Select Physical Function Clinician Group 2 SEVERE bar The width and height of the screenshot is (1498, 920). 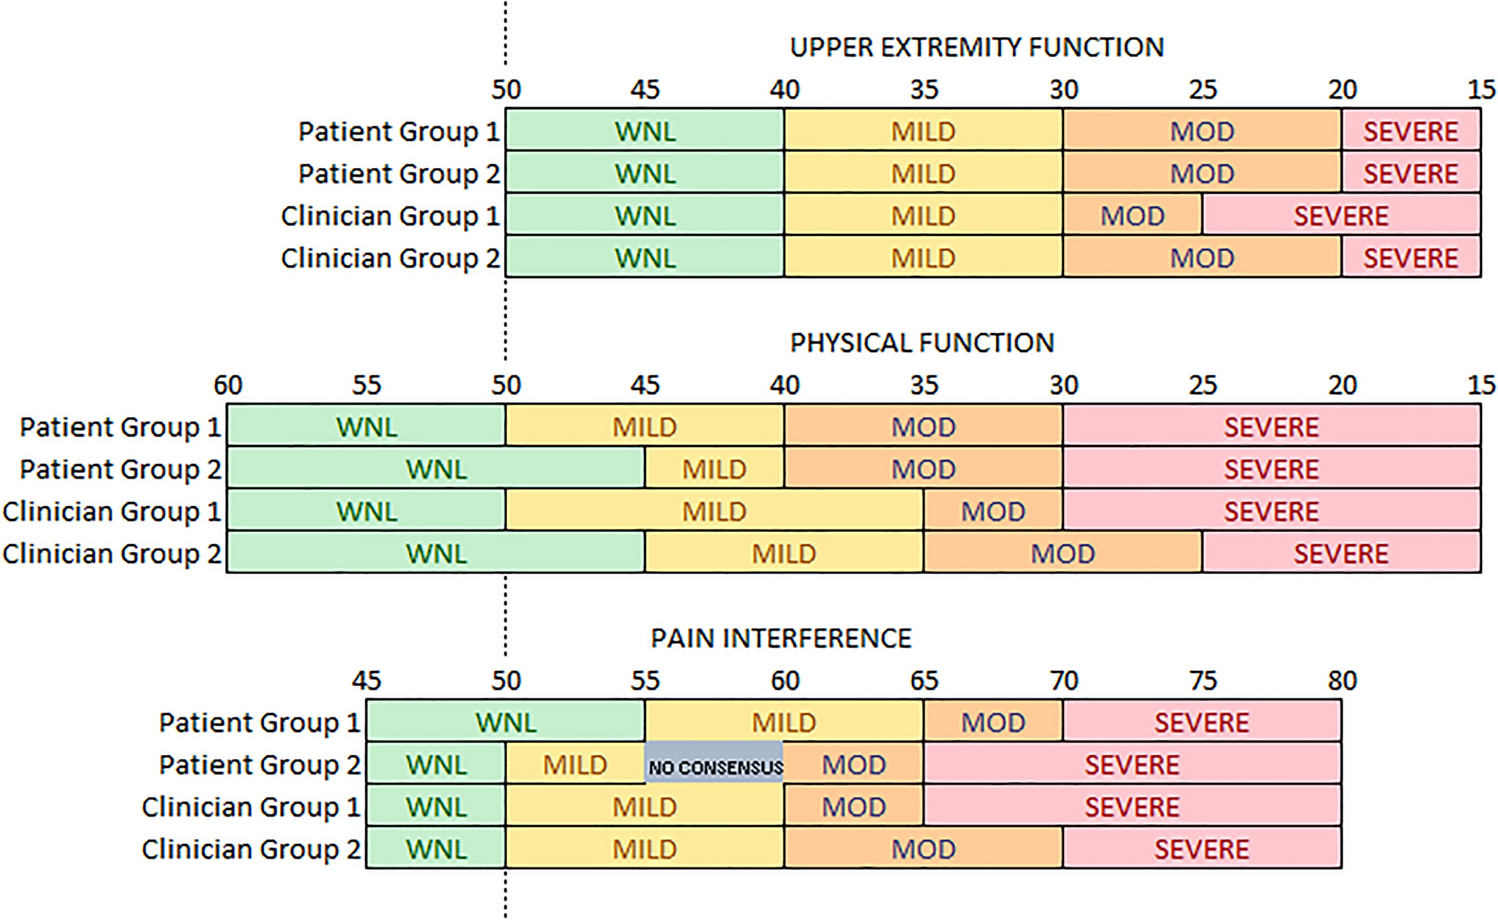1341,553
